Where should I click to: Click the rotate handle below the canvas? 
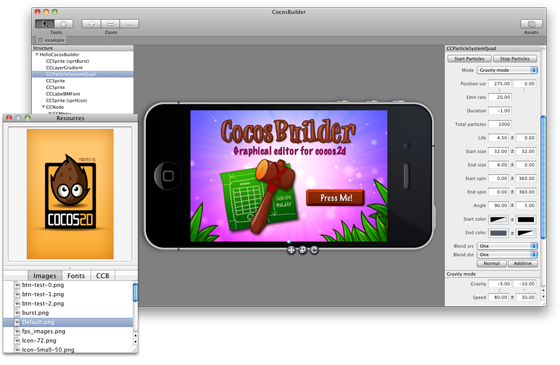(314, 250)
